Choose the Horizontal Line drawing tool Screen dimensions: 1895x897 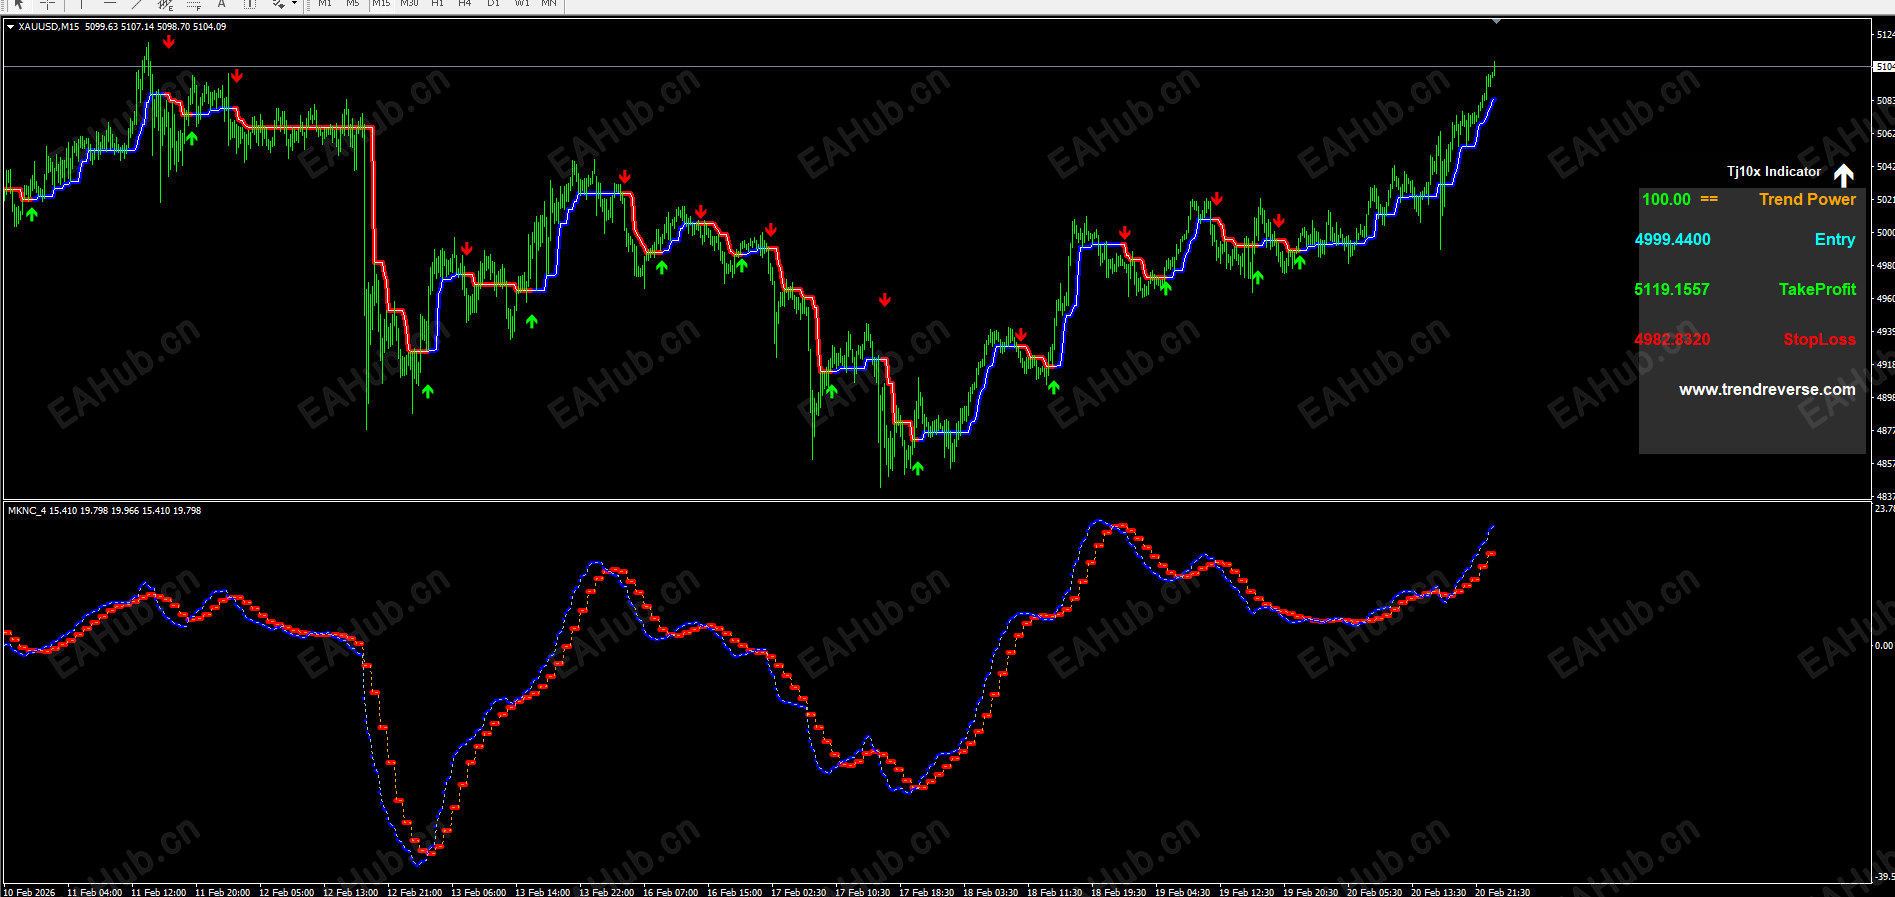tap(110, 4)
